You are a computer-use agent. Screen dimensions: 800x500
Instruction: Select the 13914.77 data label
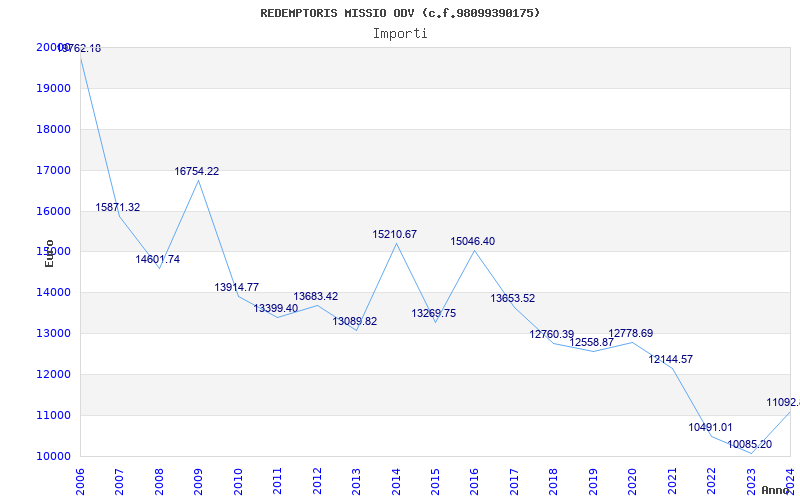click(x=237, y=287)
